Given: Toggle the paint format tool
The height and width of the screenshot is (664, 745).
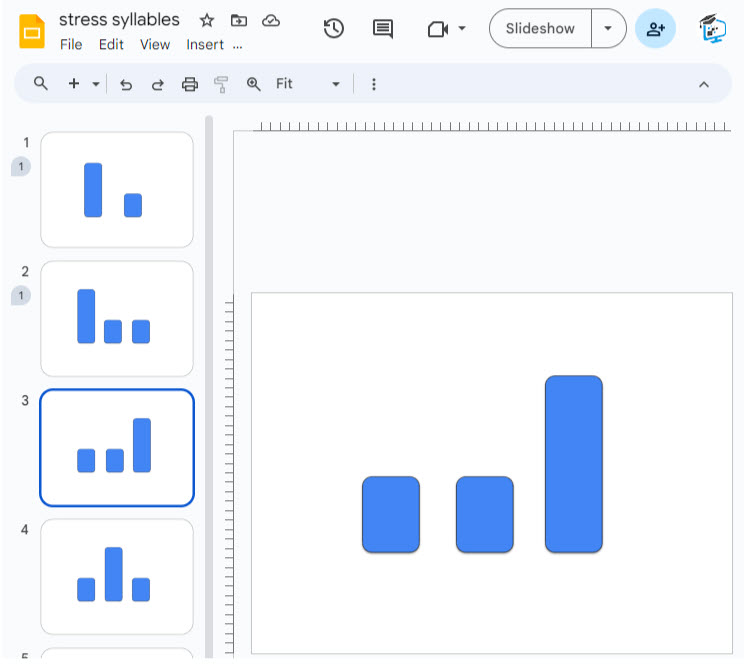Looking at the screenshot, I should click(x=221, y=84).
